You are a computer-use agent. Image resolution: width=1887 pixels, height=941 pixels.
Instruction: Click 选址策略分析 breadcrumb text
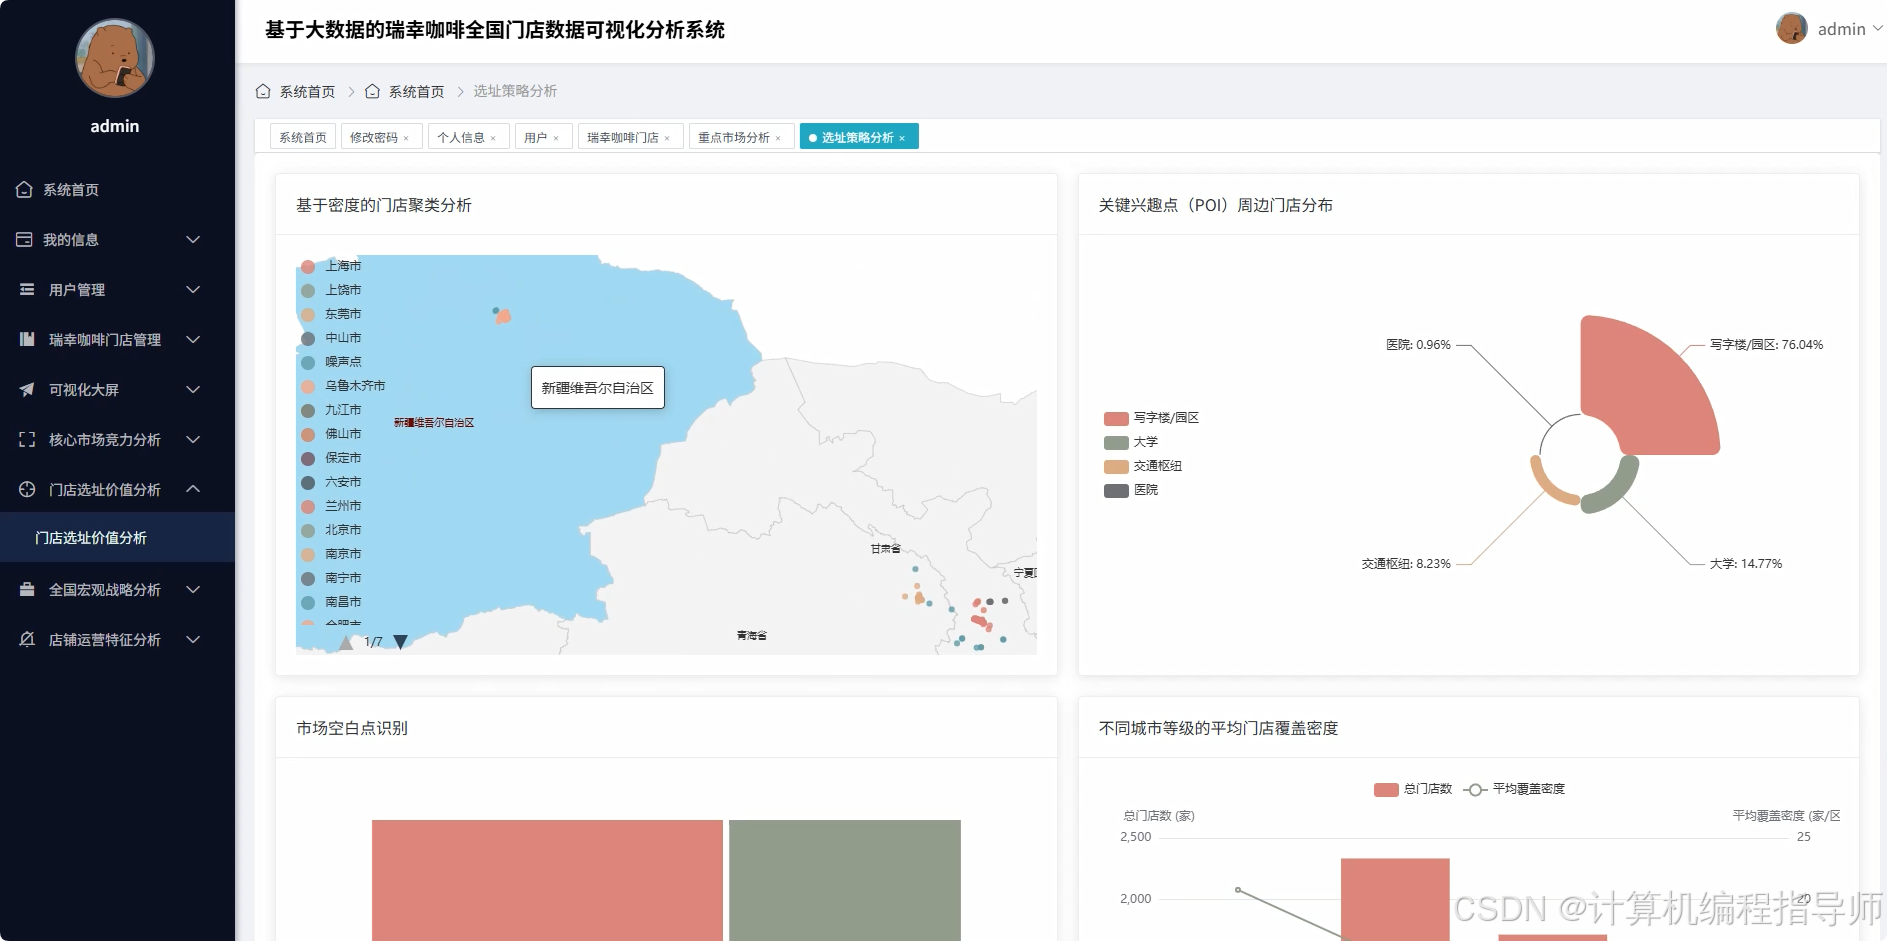pos(515,91)
